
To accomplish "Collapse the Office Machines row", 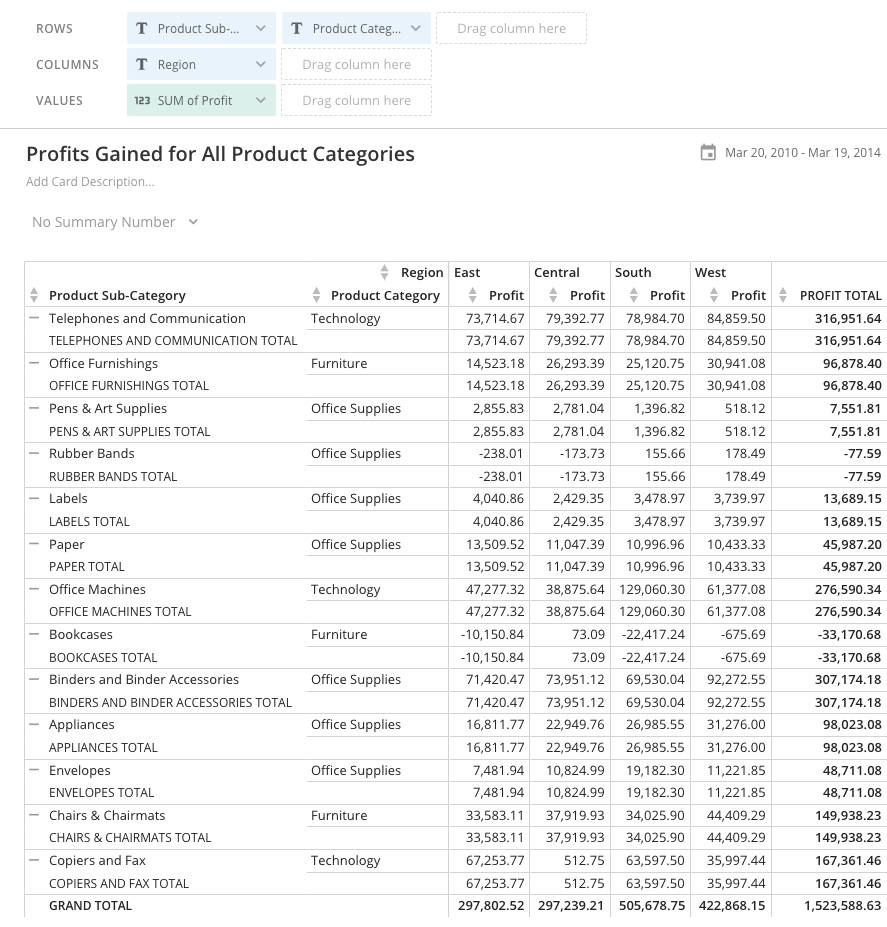I will point(34,589).
